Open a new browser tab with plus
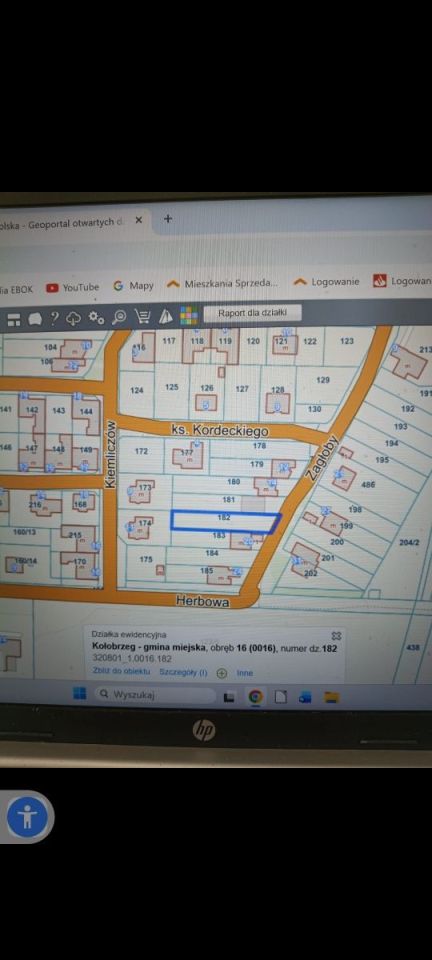Image resolution: width=432 pixels, height=960 pixels. pos(168,219)
